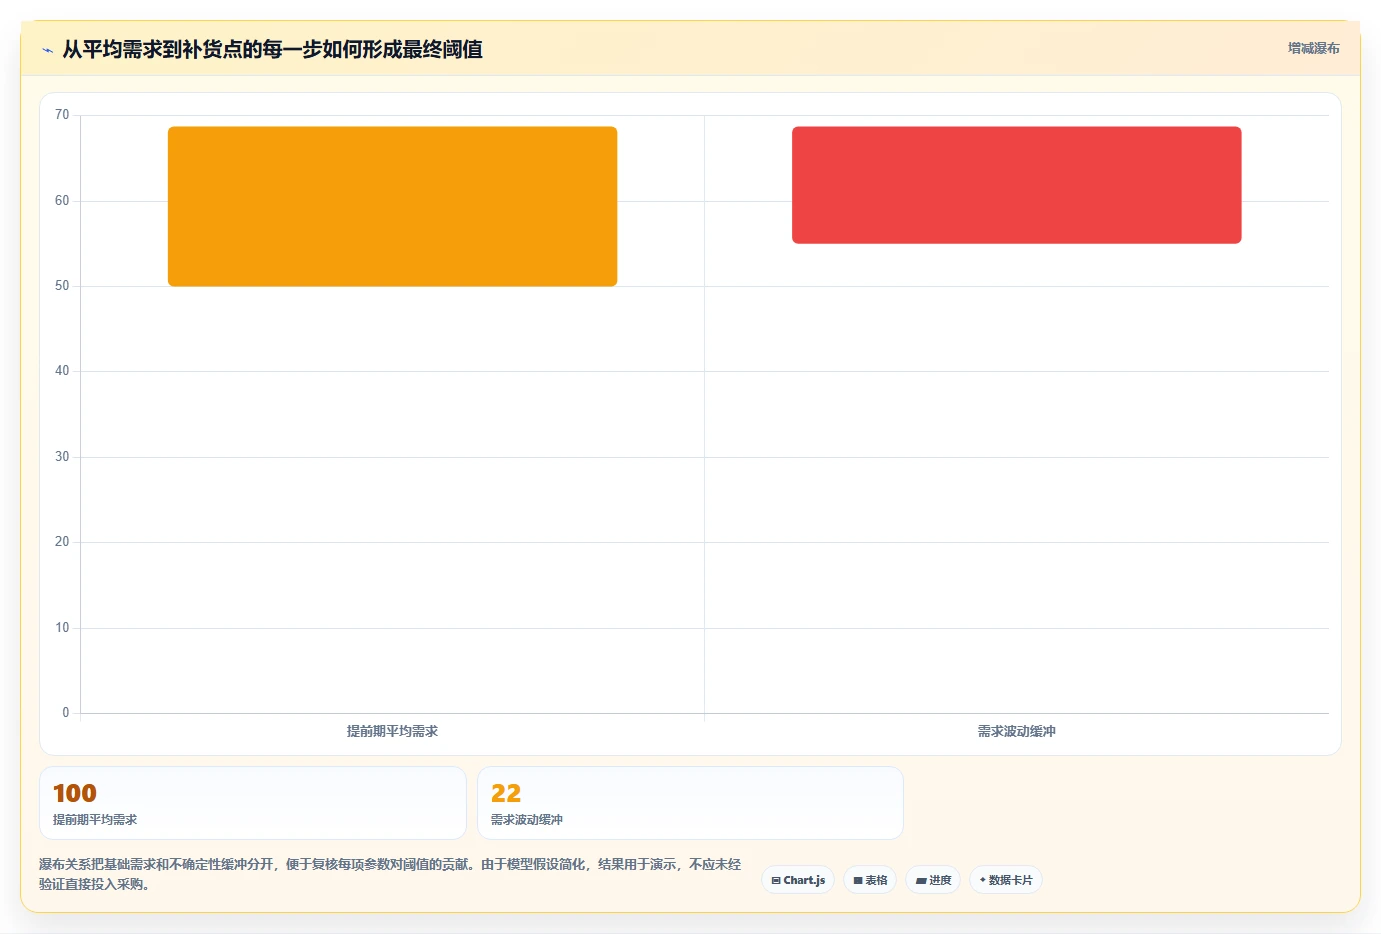Select the Chart.js tag
This screenshot has height=934, width=1381.
[798, 880]
